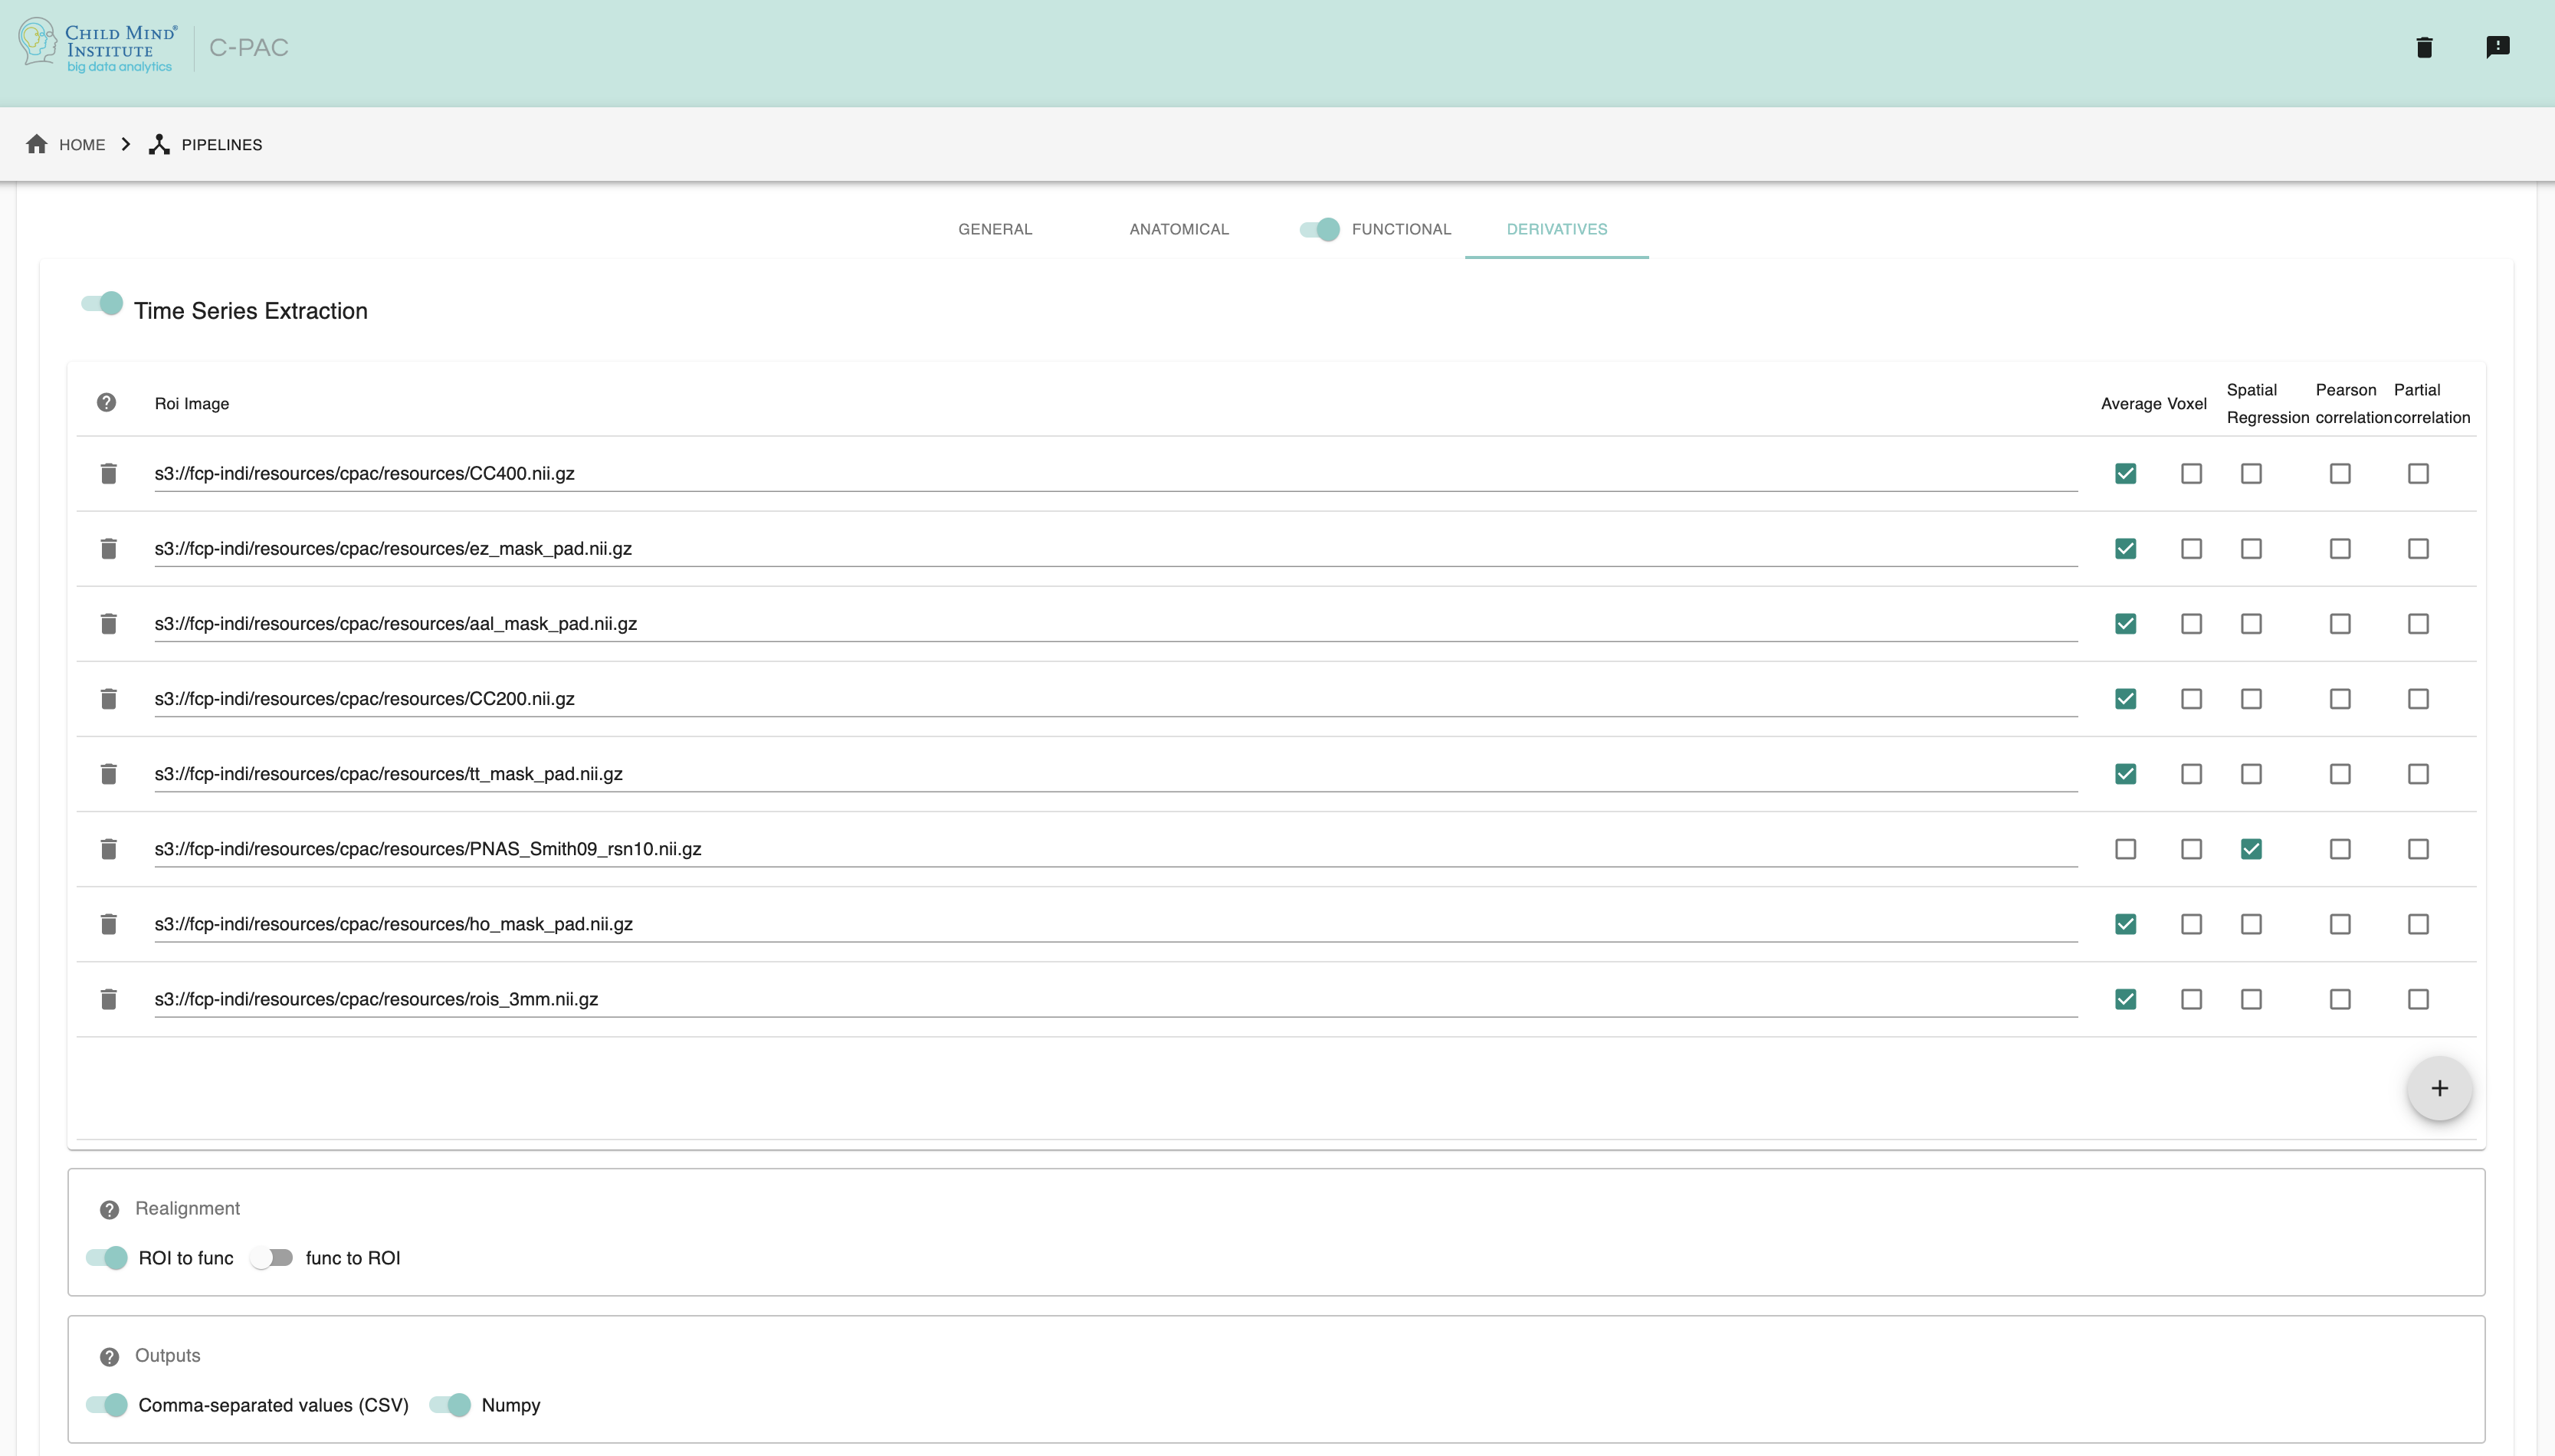Image resolution: width=2555 pixels, height=1456 pixels.
Task: Click the help icon next to Realignment
Action: pos(109,1210)
